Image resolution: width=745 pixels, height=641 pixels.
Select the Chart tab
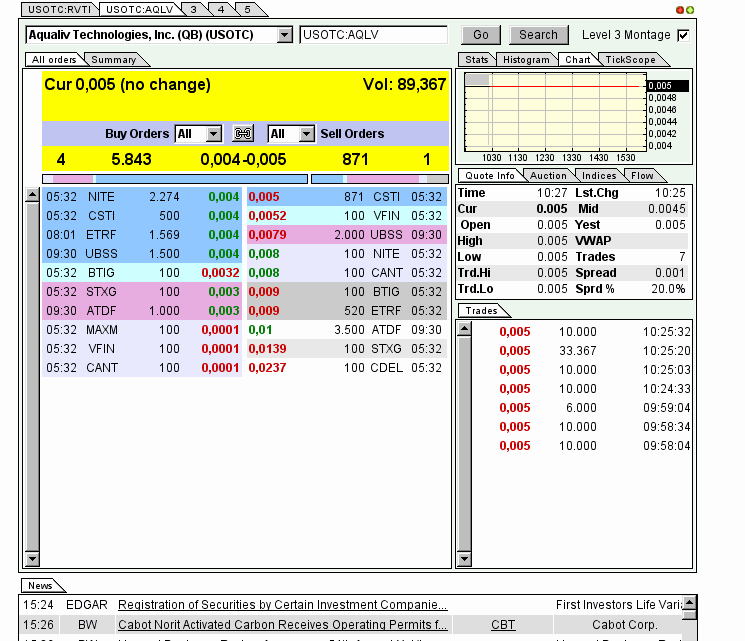pyautogui.click(x=577, y=60)
